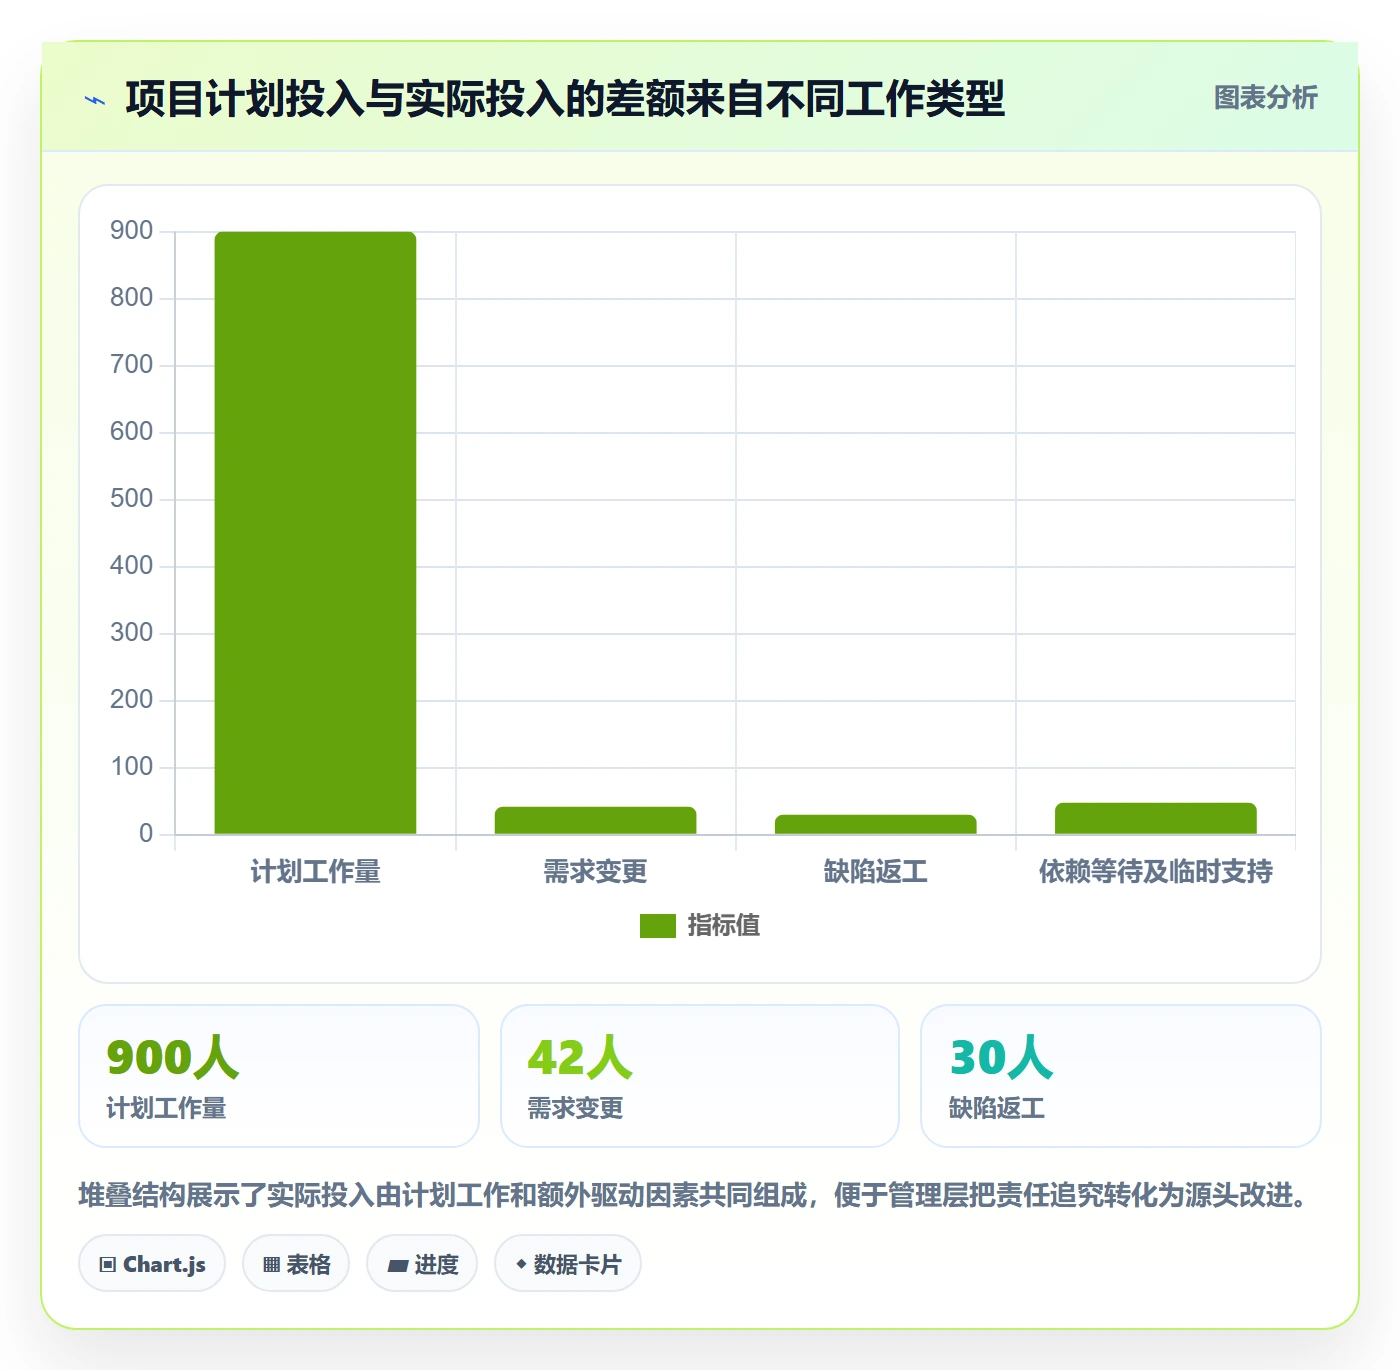
Task: Click the chart title 项目计划投入与实际投入的差额来自不同工作类型
Action: 565,99
